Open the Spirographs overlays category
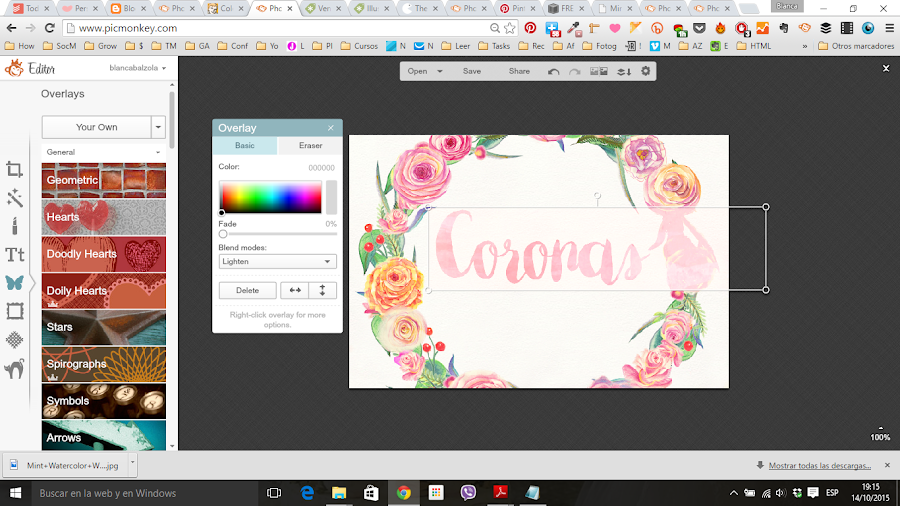 [x=104, y=364]
